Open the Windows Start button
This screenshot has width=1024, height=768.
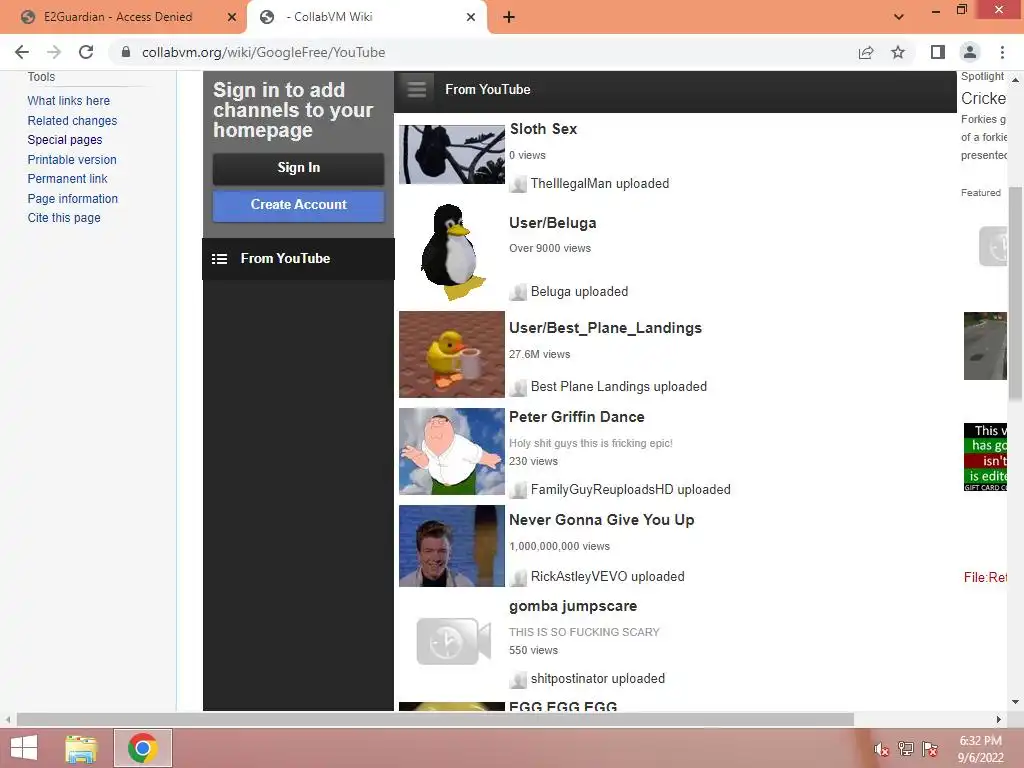pyautogui.click(x=24, y=748)
